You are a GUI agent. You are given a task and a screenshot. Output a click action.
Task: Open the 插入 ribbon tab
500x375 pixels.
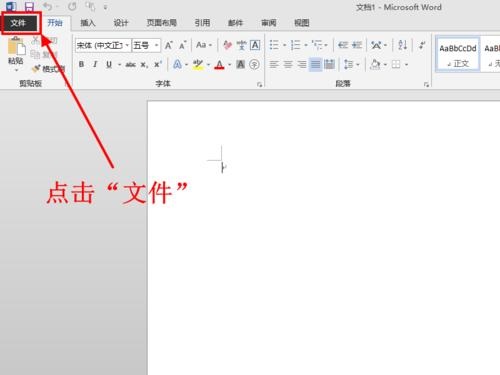pyautogui.click(x=88, y=23)
